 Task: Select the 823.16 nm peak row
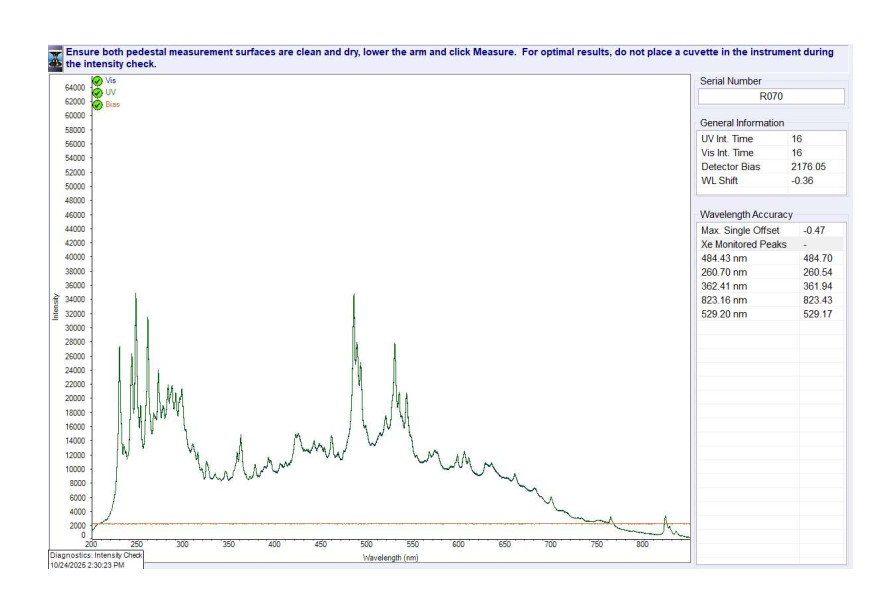771,300
